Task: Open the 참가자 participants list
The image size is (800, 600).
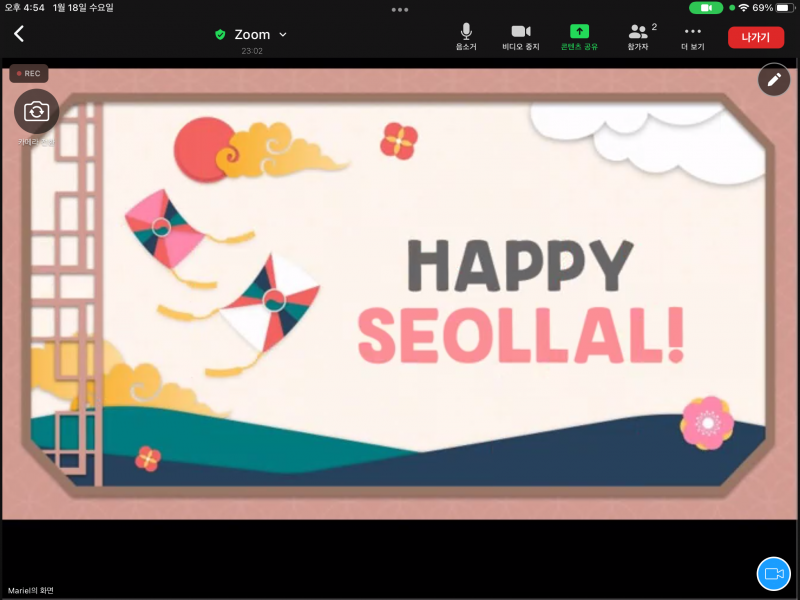Action: (x=639, y=37)
